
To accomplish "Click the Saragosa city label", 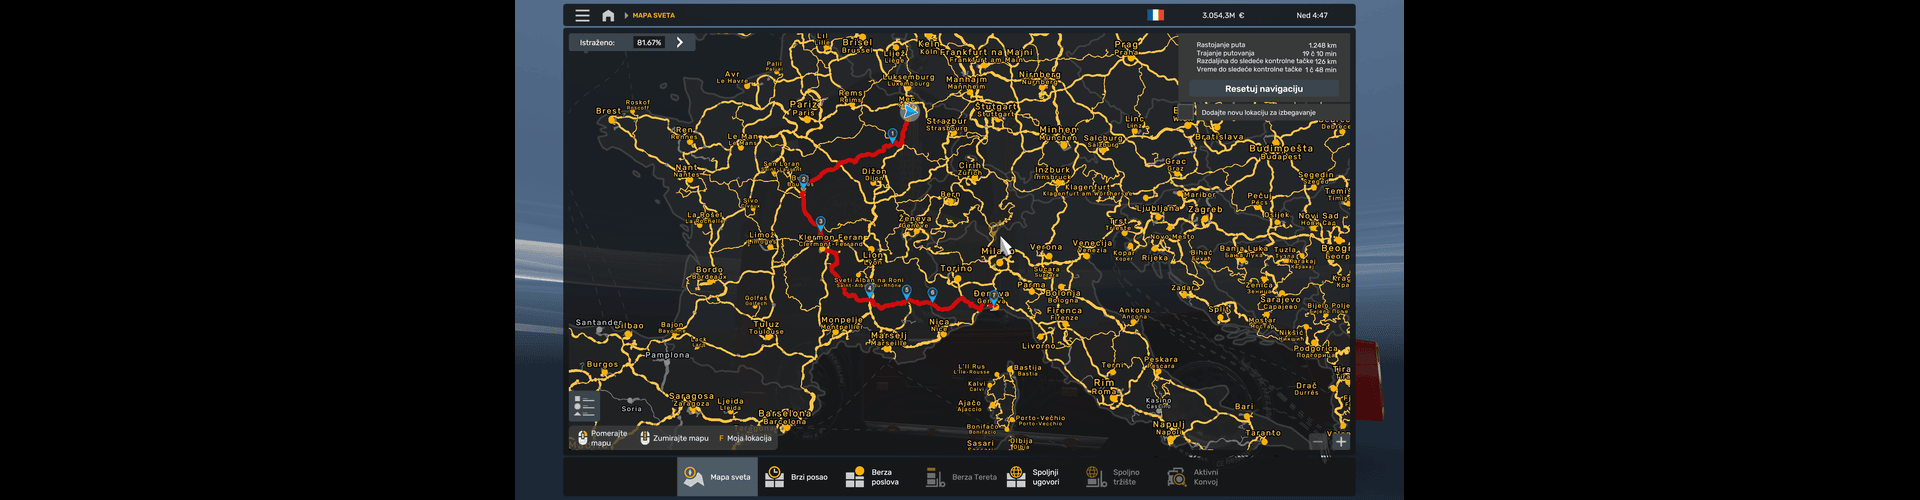I will (691, 396).
